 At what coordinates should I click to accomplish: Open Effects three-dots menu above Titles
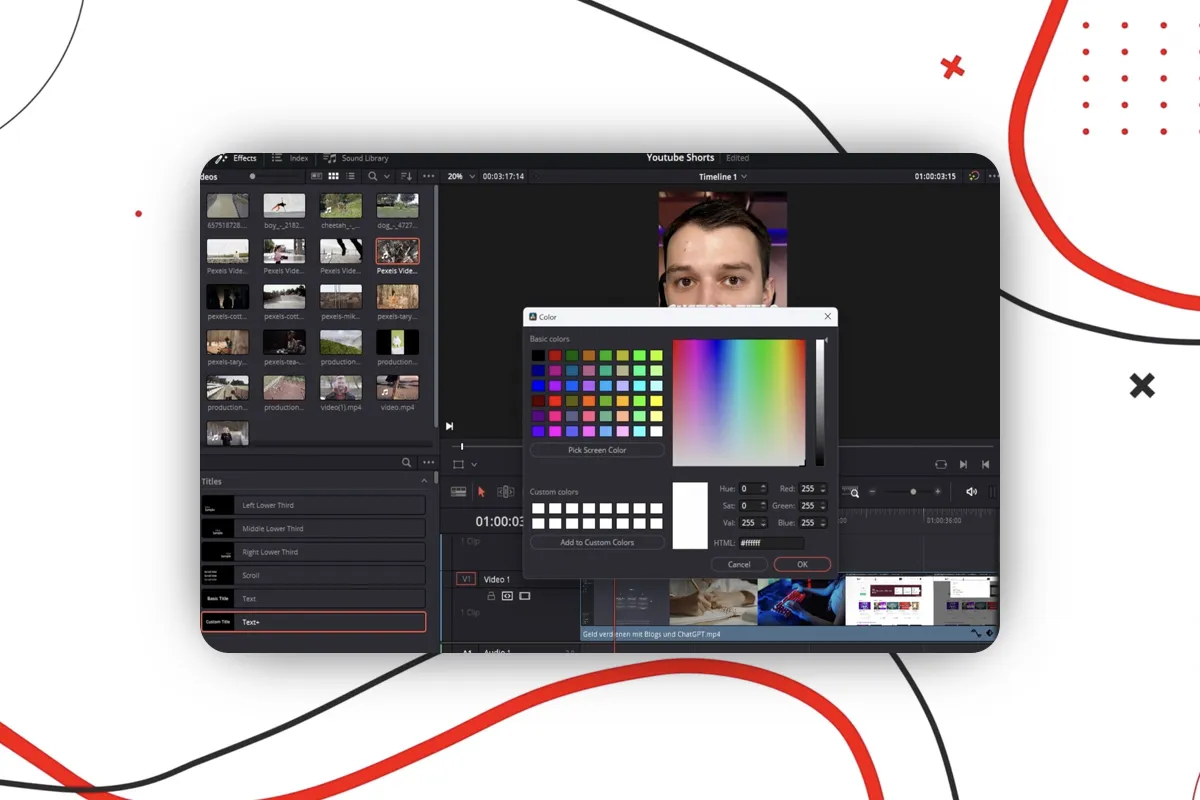(429, 463)
